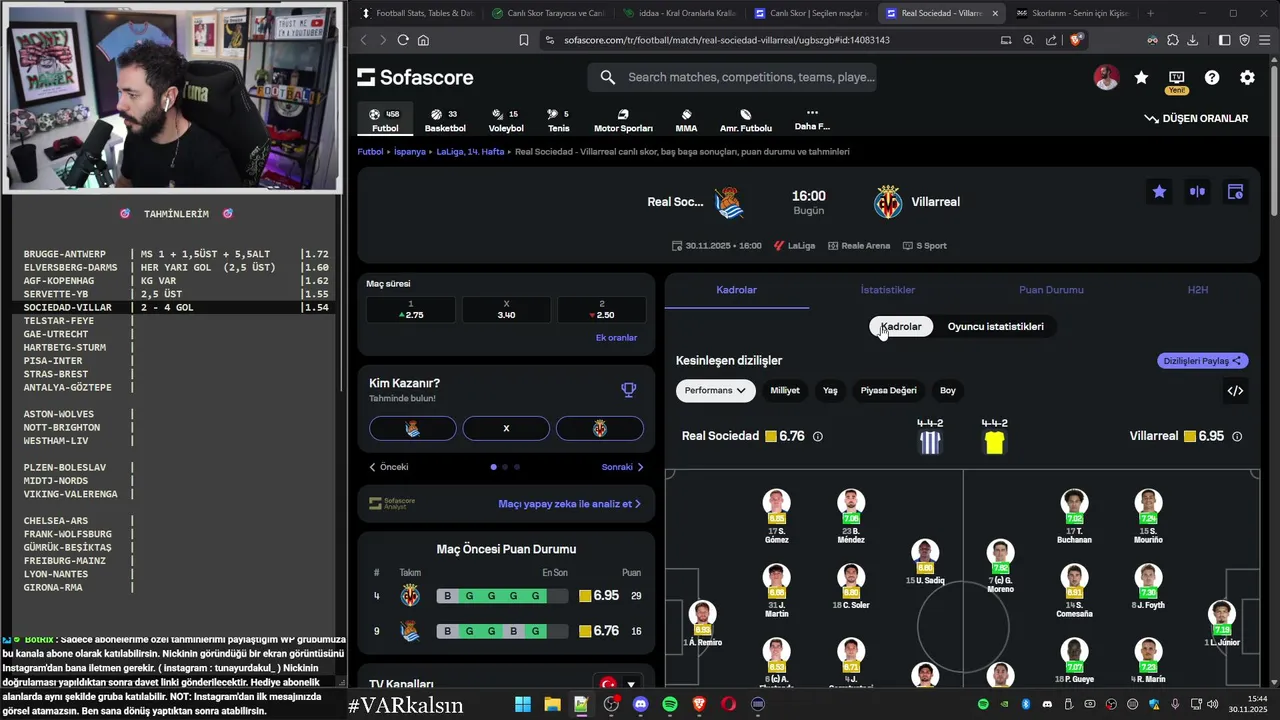Screen dimensions: 1280x720
Task: Switch to Oyuncu istatistikleri toggle
Action: click(x=995, y=327)
